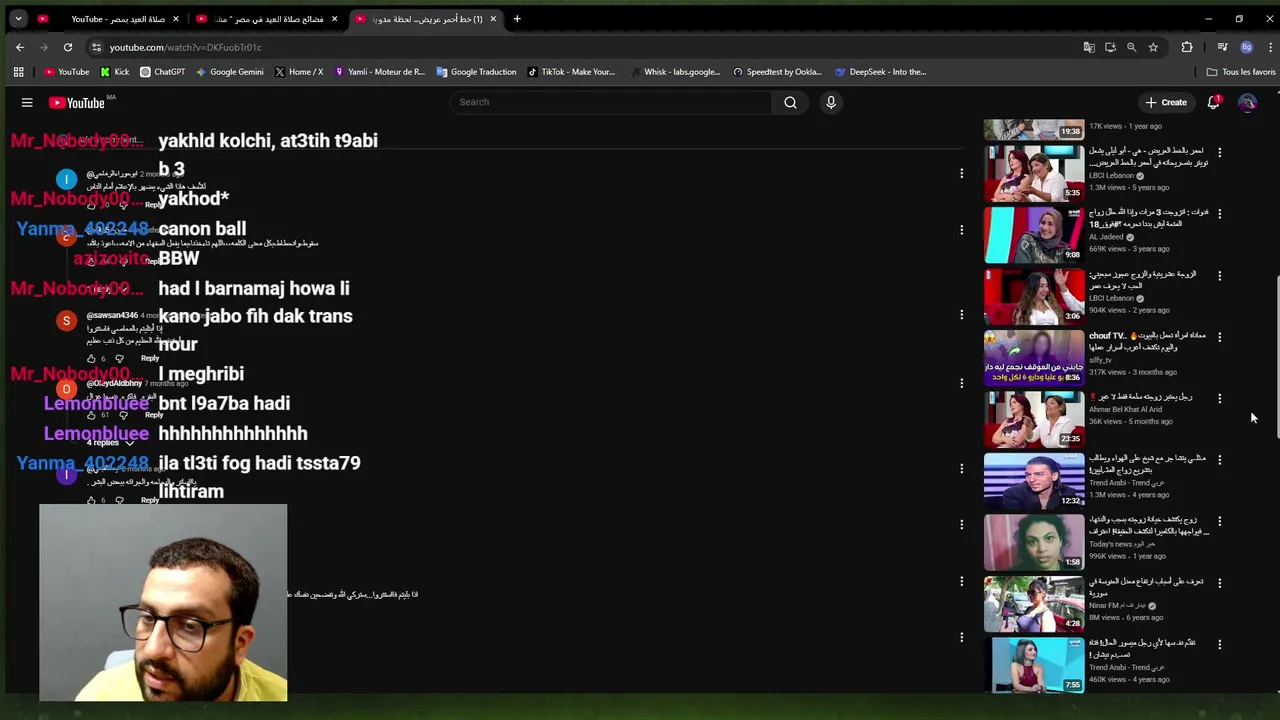Open the chouf TV video title
1280x720 pixels.
pyautogui.click(x=1148, y=342)
